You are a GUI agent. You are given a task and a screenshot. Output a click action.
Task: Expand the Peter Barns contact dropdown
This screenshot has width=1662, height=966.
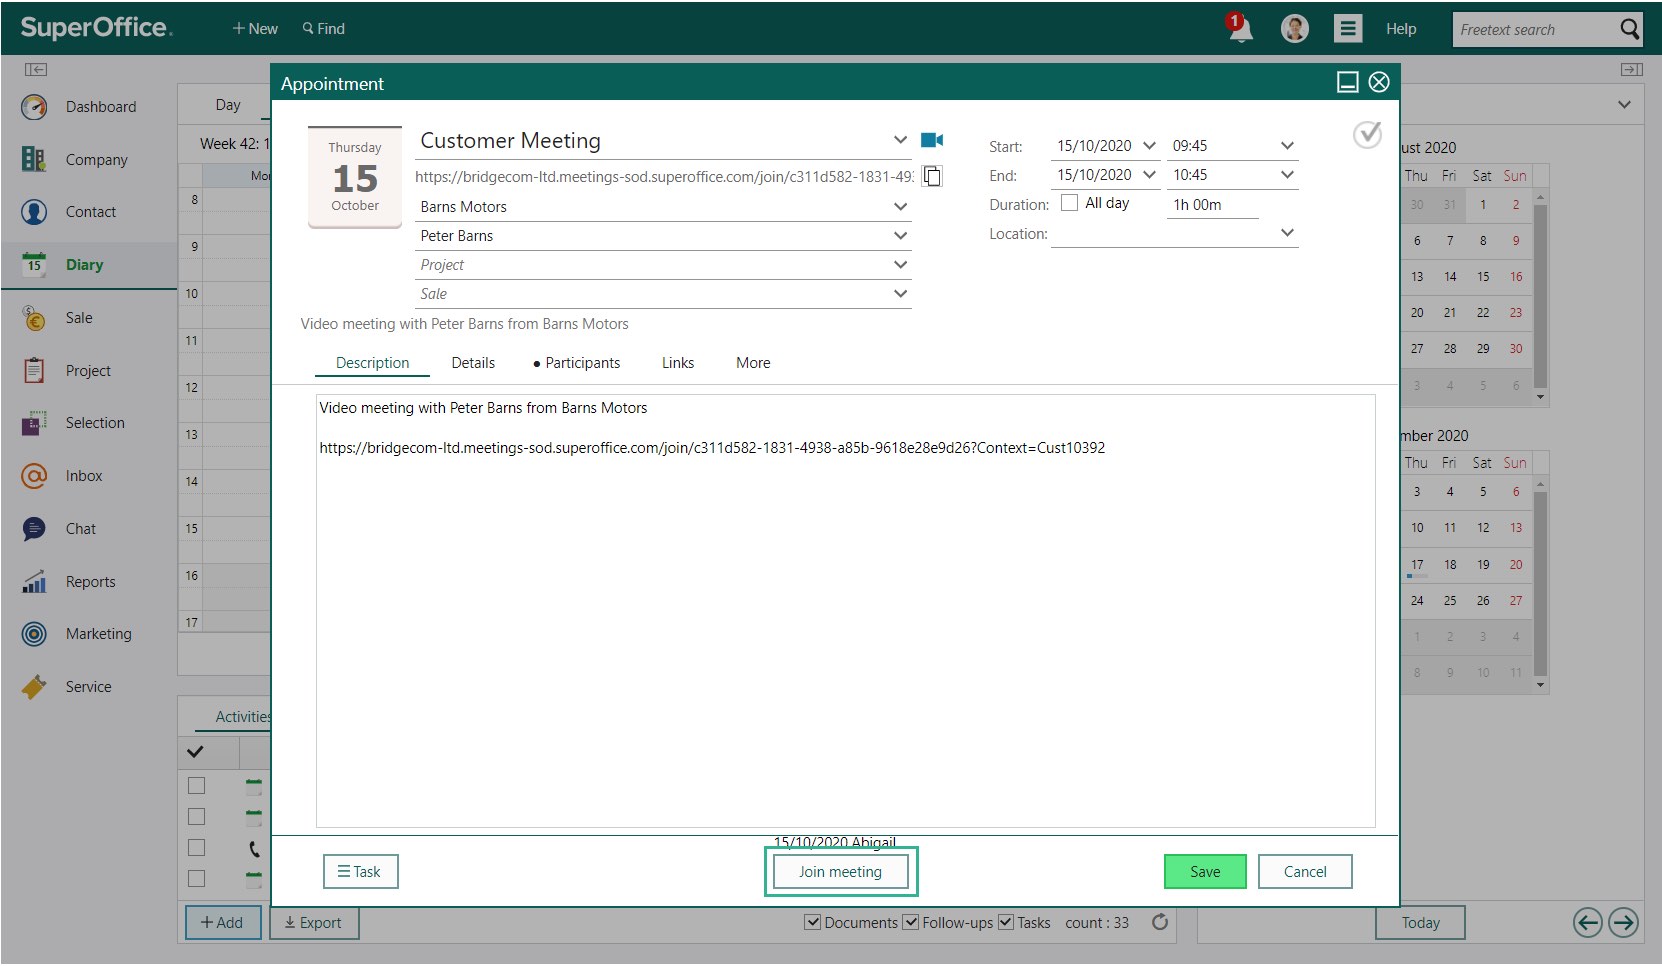pos(900,236)
